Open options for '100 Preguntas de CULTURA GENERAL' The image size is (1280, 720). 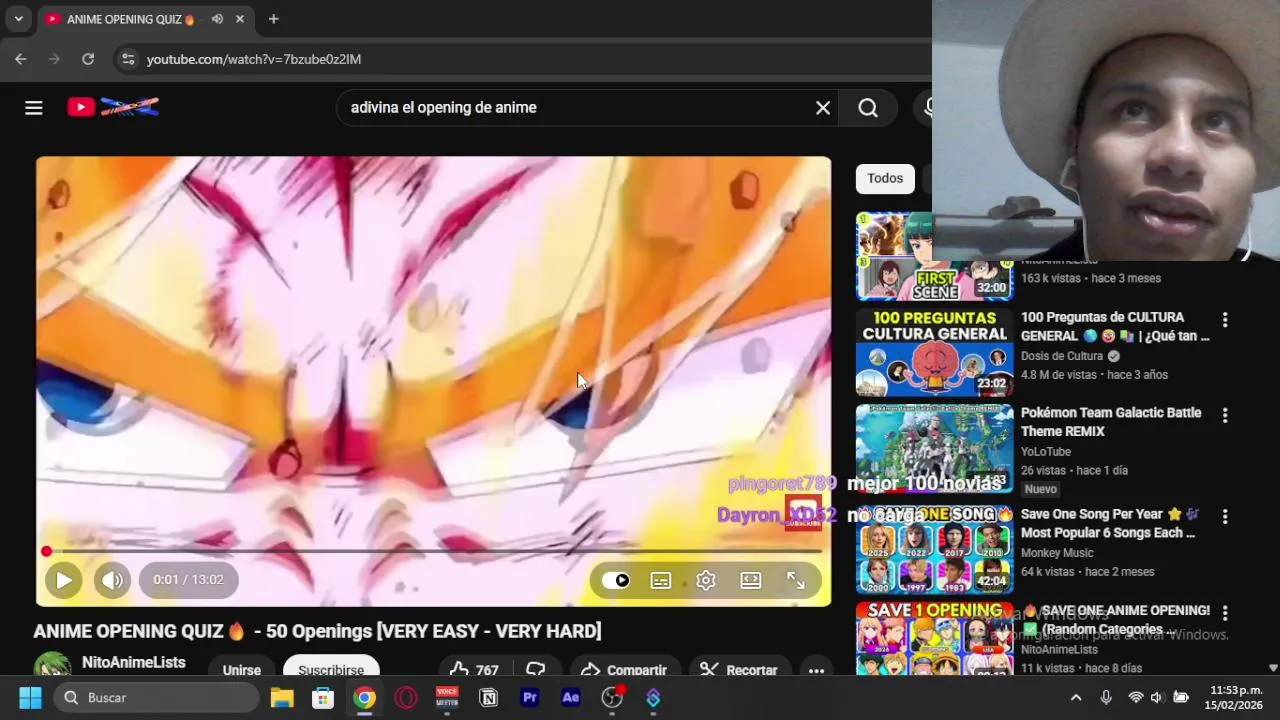[1225, 320]
